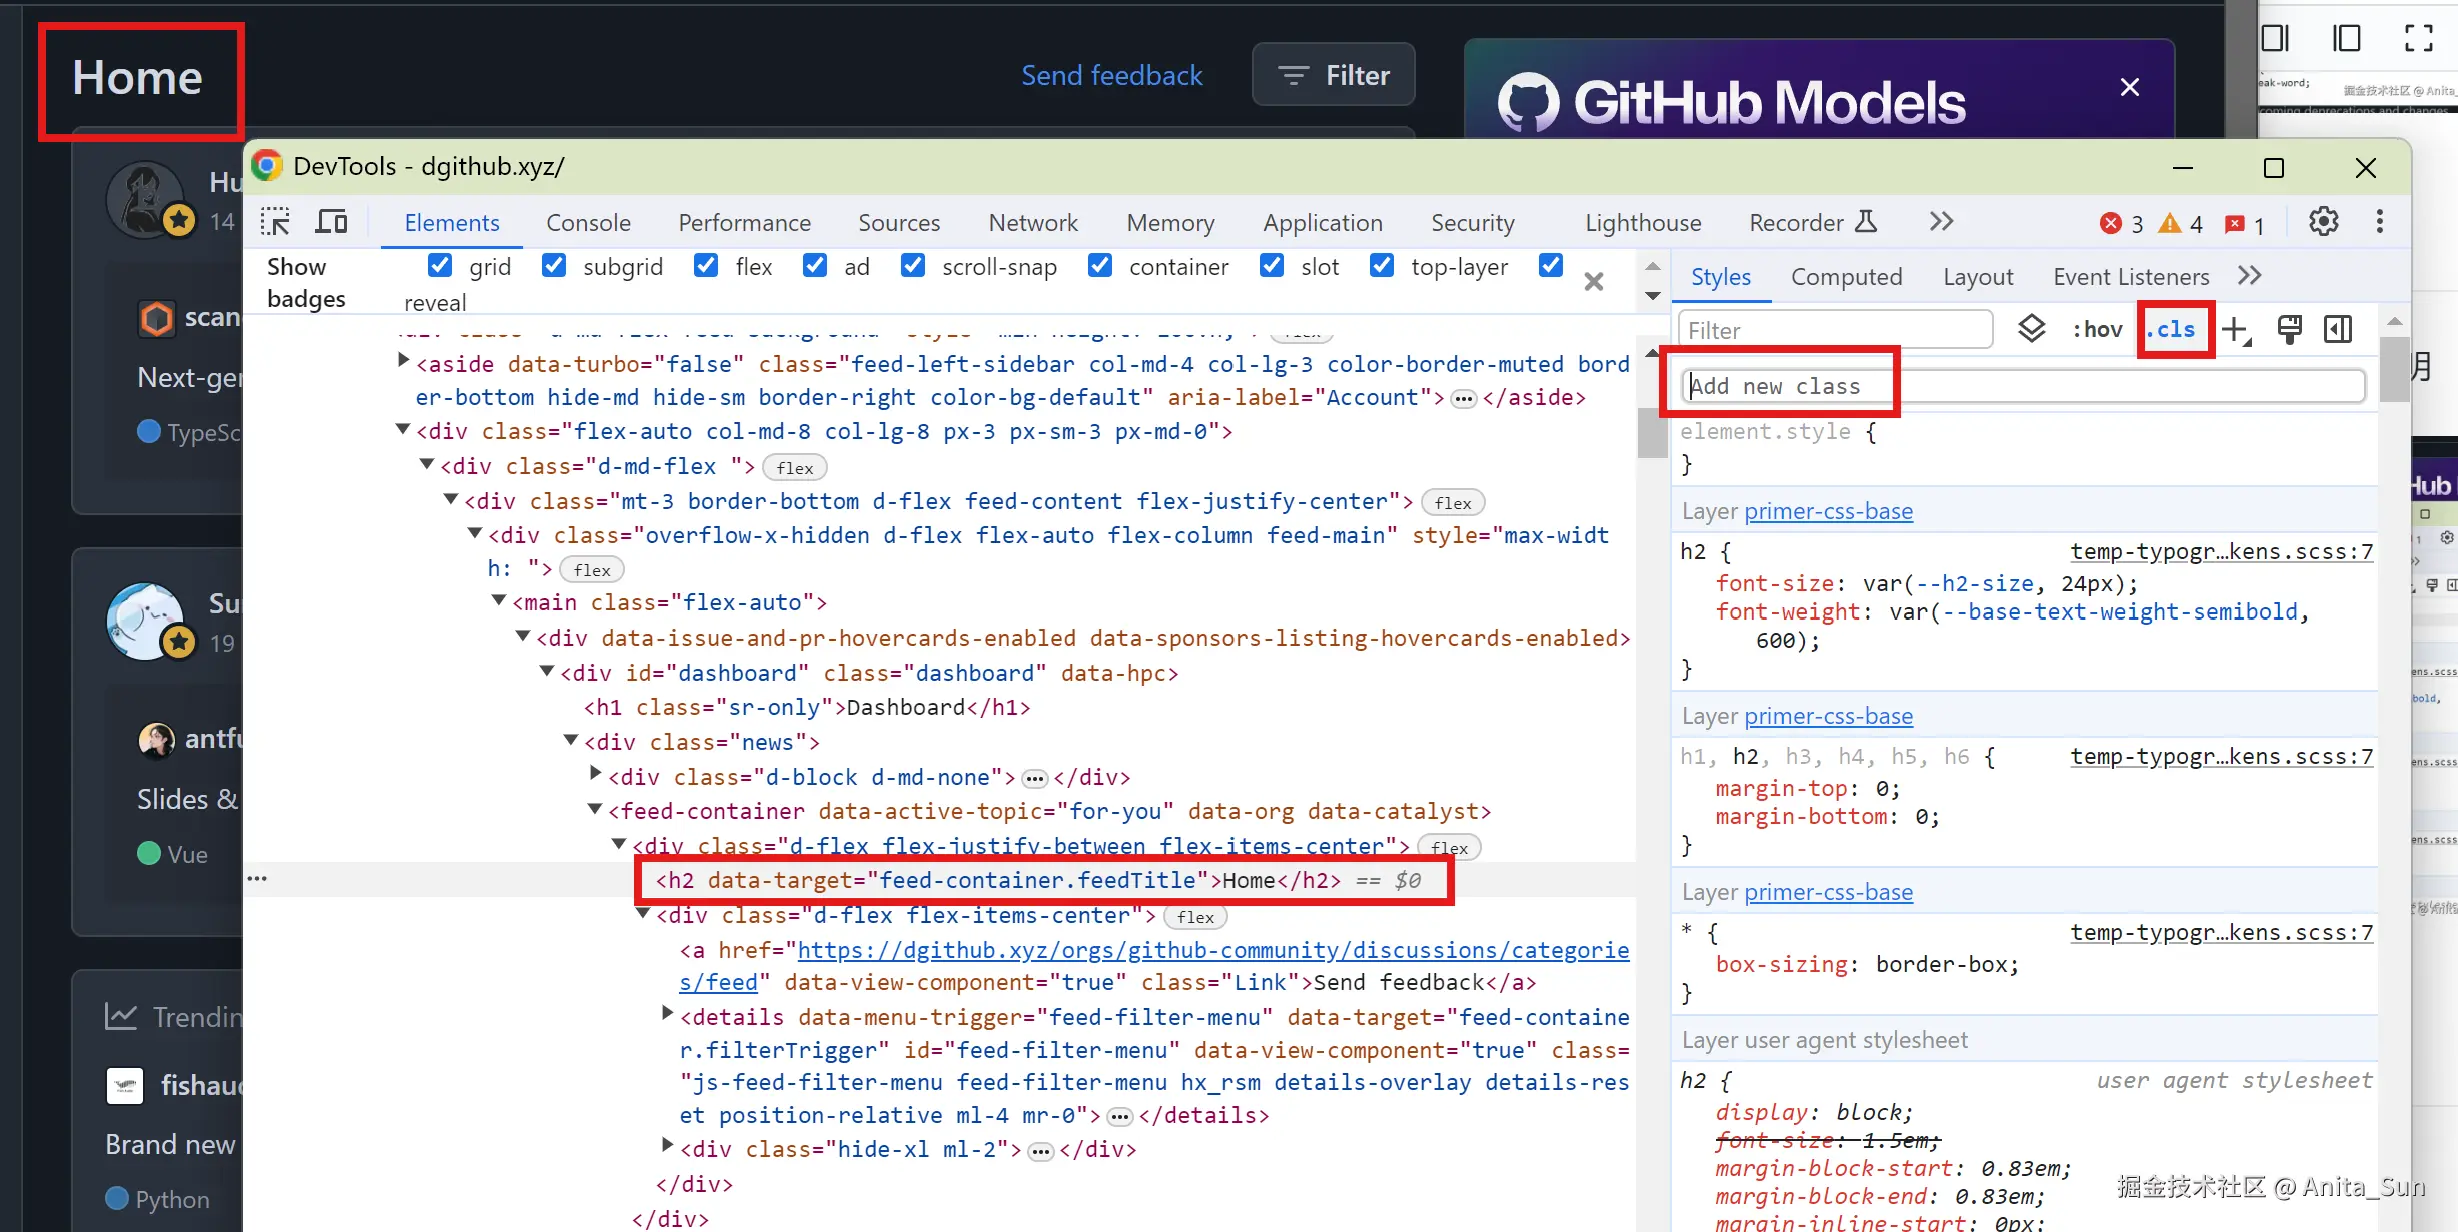This screenshot has height=1232, width=2458.
Task: Toggle the .cls class editor button
Action: [x=2175, y=329]
